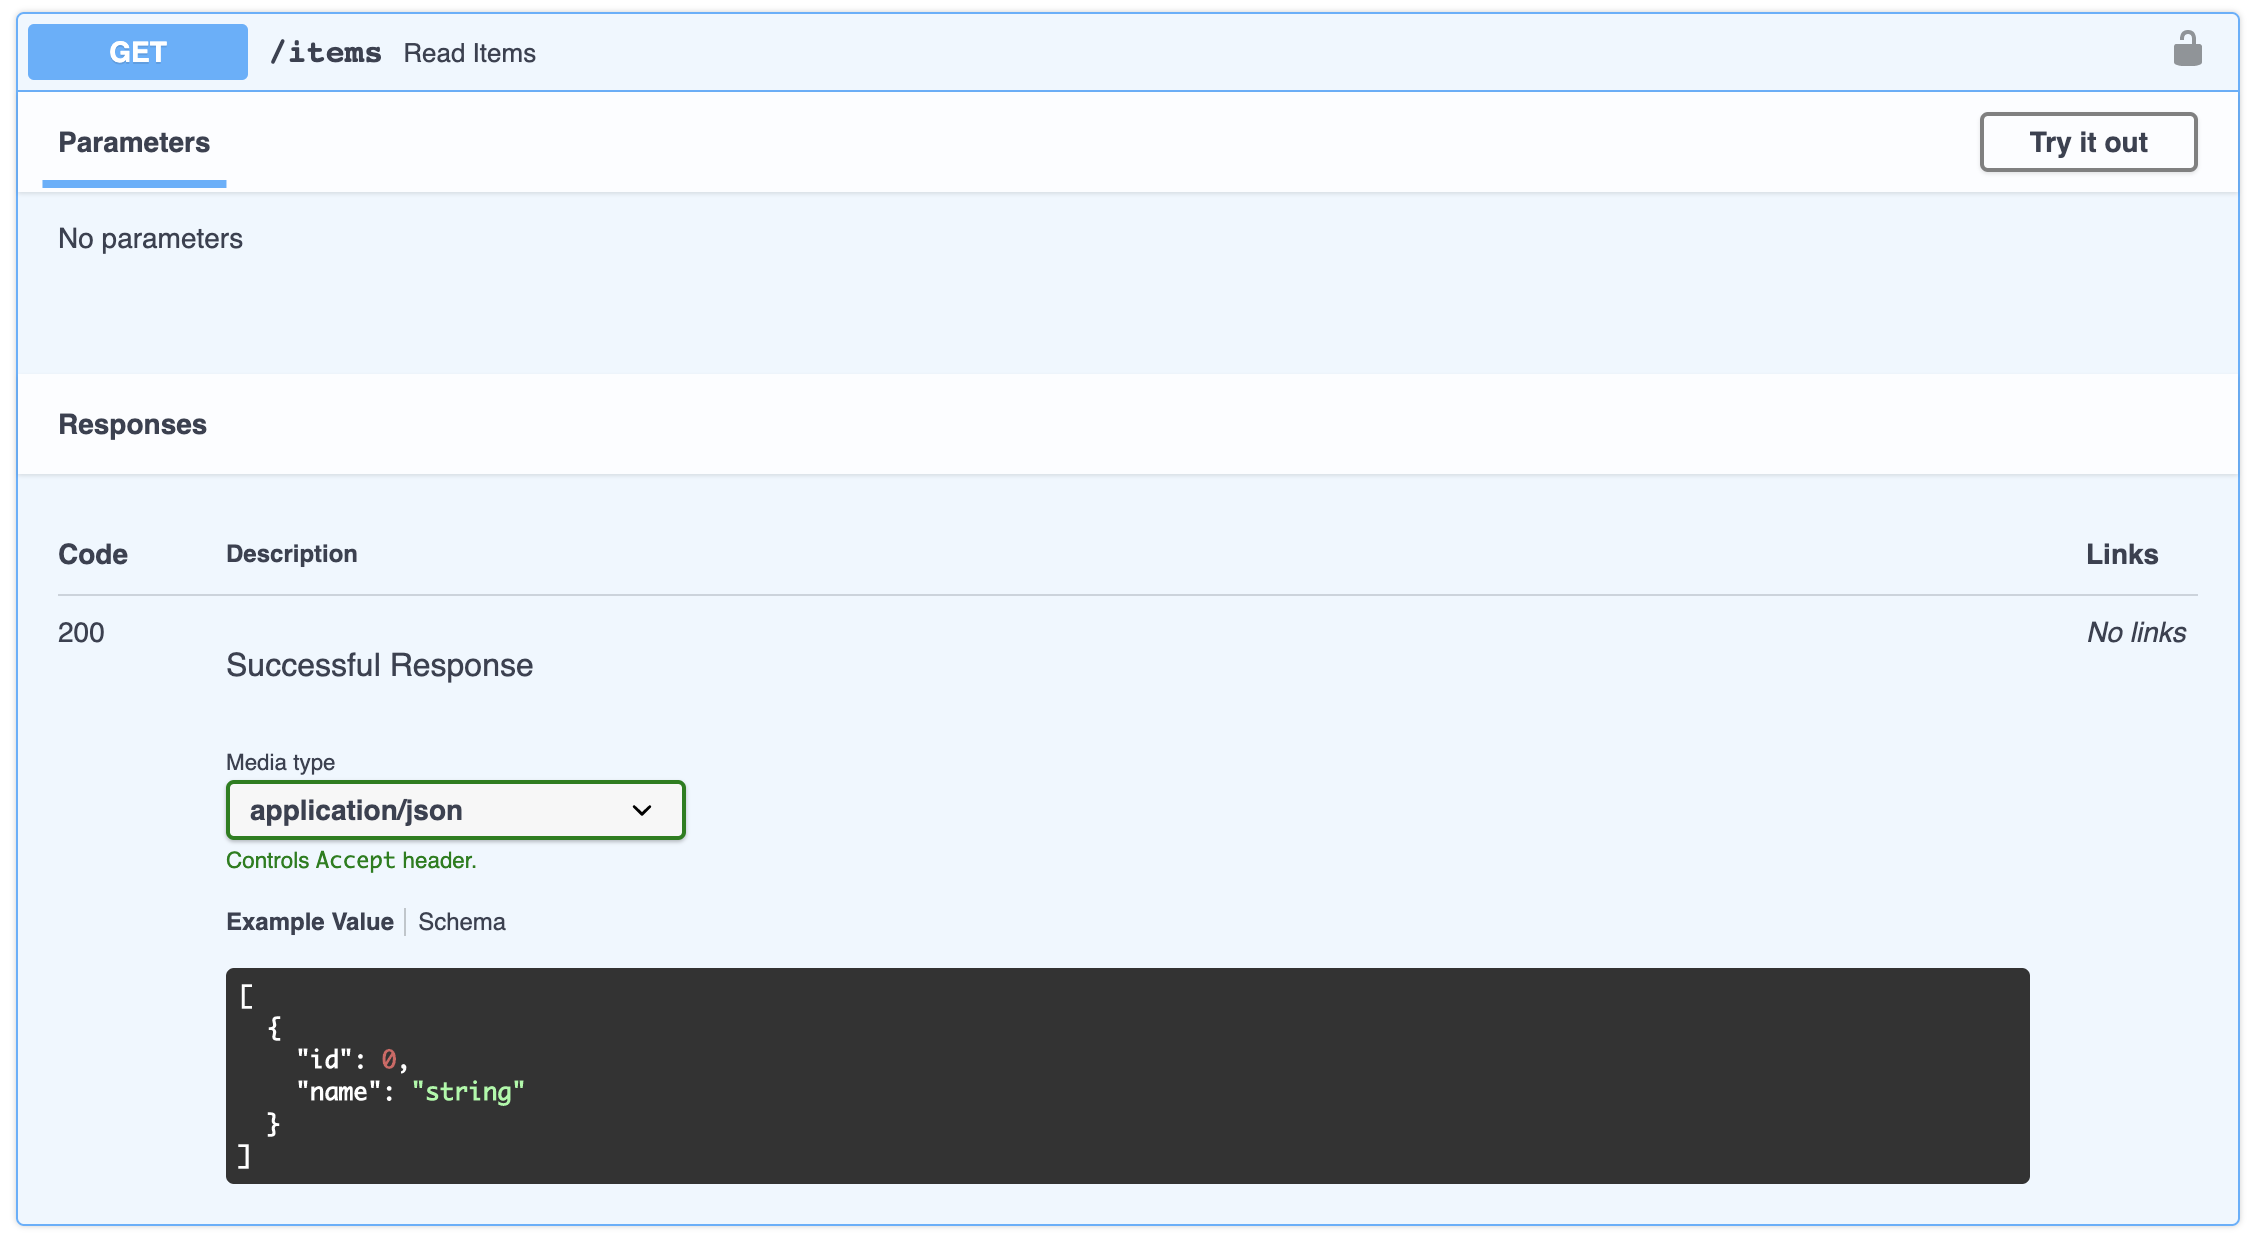Select application/json media type option
This screenshot has height=1248, width=2266.
pyautogui.click(x=455, y=808)
